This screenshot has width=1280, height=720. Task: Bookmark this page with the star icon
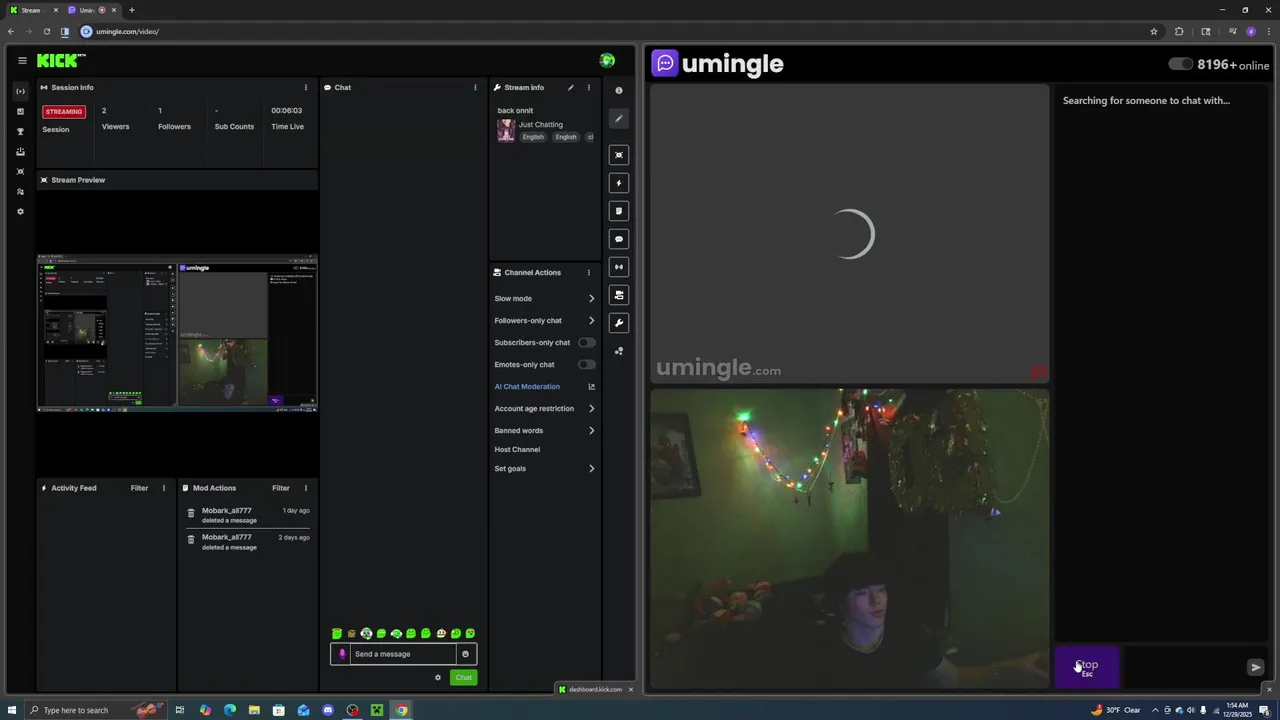[1154, 31]
